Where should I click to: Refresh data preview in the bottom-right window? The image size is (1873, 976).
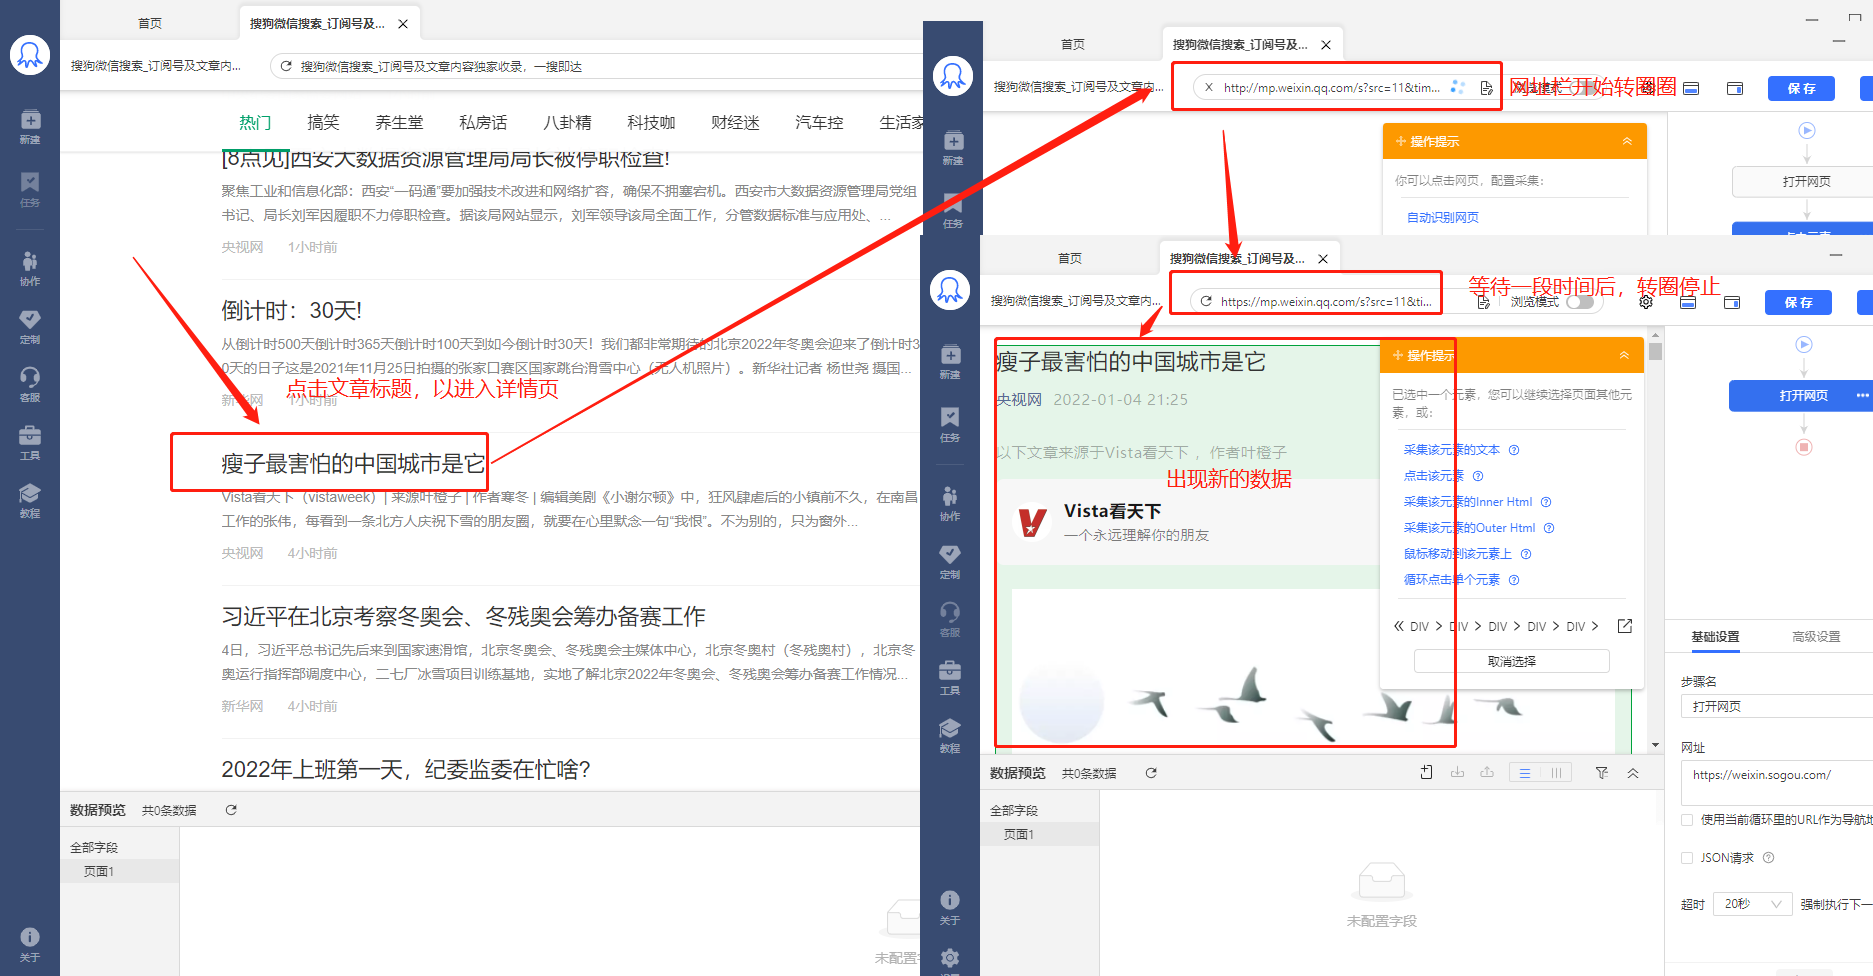(1151, 773)
